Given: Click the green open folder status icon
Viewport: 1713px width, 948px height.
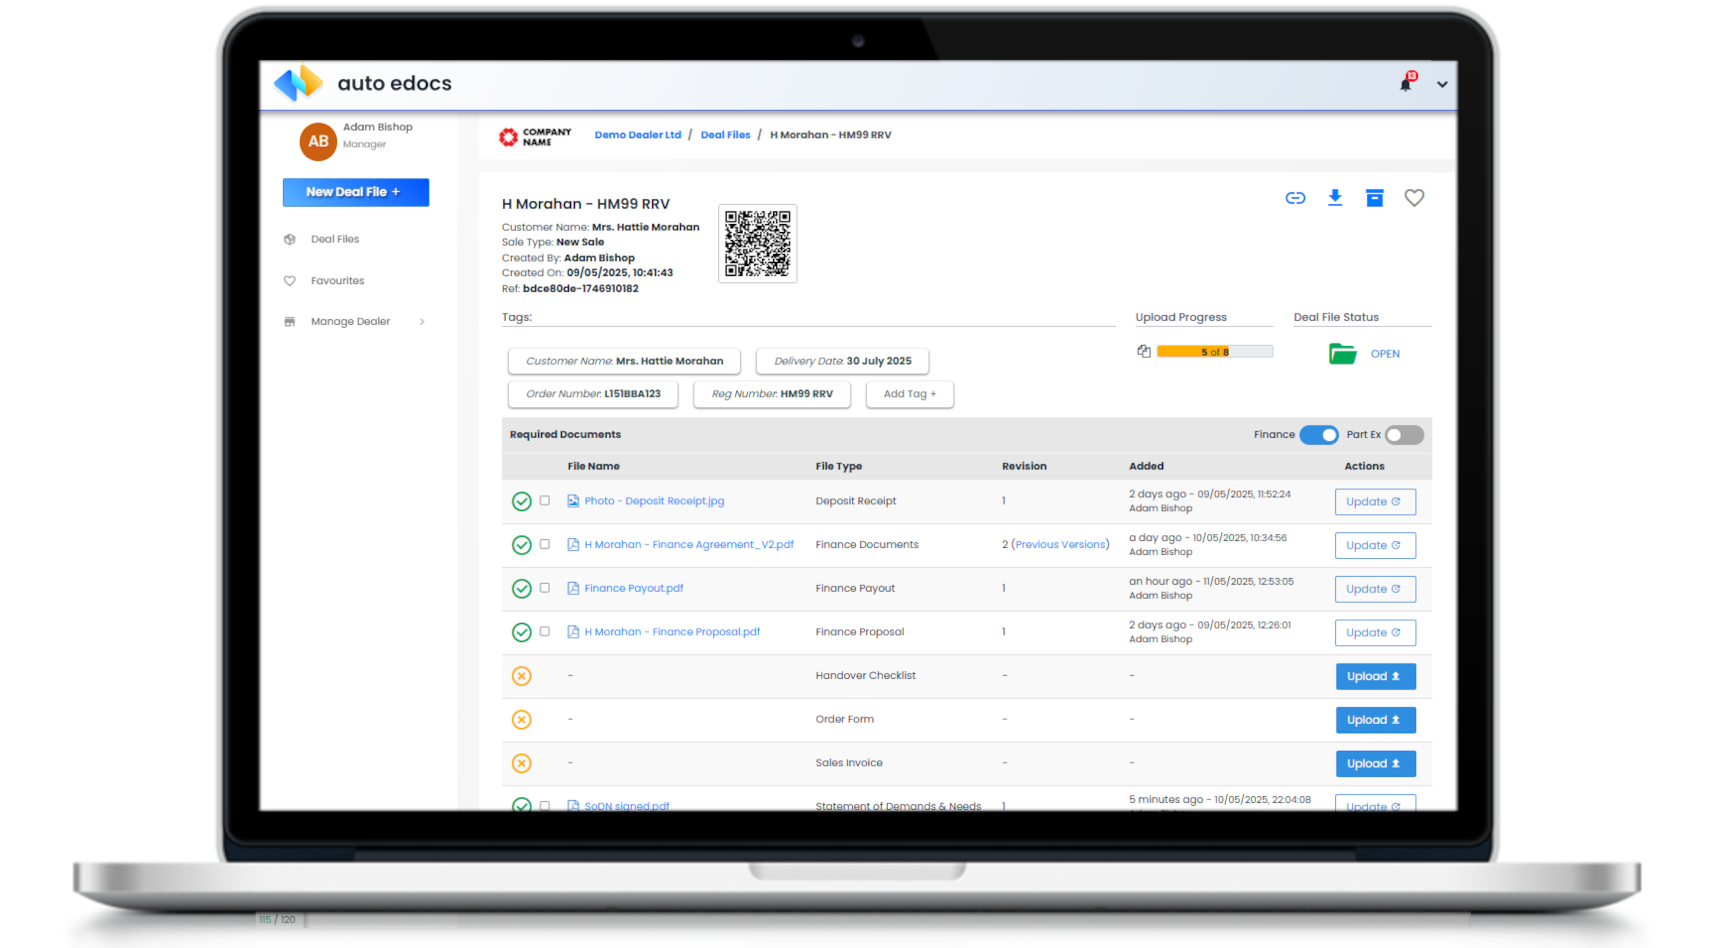Looking at the screenshot, I should 1342,354.
